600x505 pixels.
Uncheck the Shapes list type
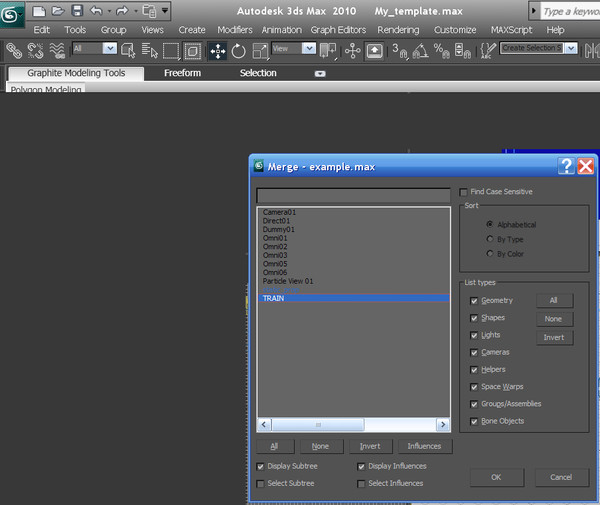tap(474, 318)
